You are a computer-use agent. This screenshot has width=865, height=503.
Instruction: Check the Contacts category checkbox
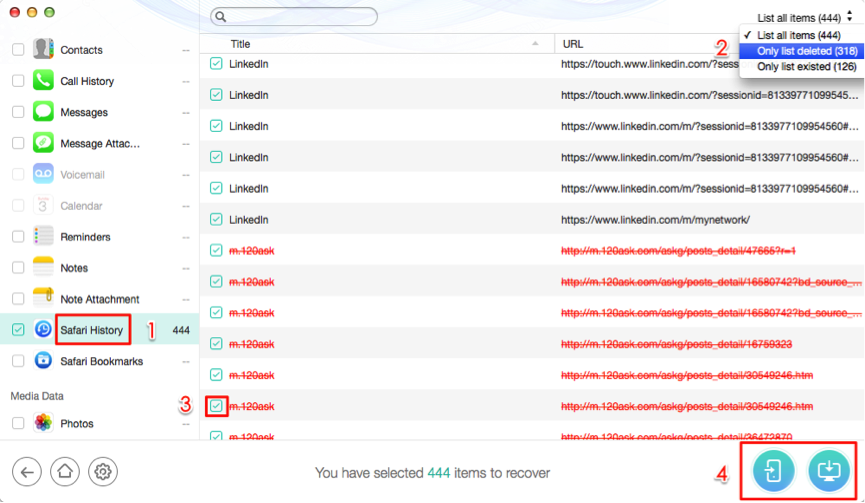(18, 50)
